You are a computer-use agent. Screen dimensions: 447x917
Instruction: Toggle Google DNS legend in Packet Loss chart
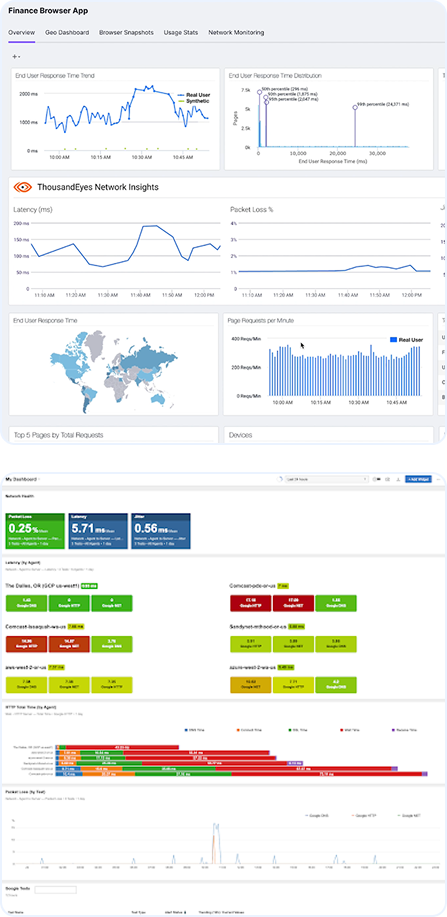(318, 814)
